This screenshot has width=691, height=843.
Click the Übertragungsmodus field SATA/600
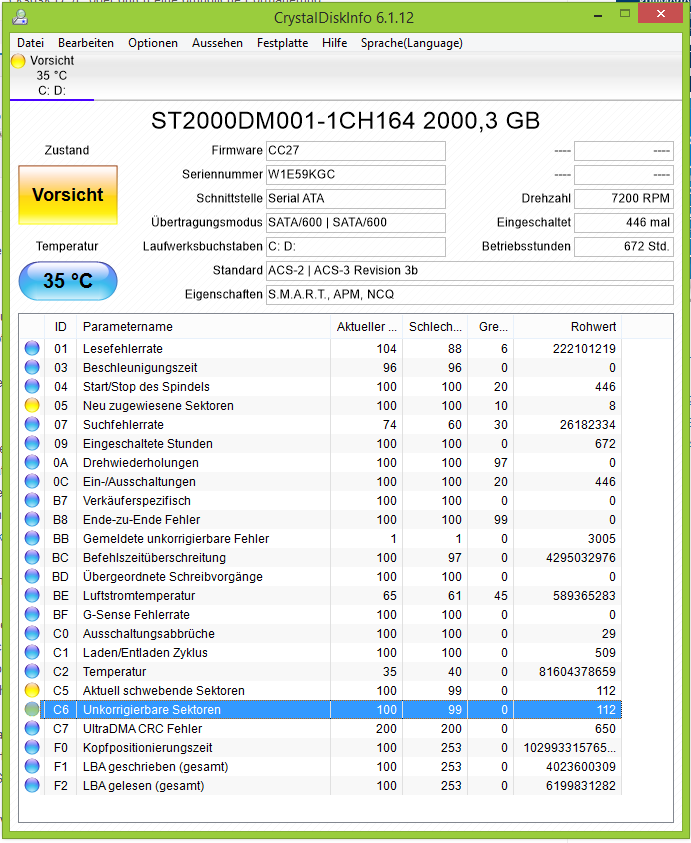point(355,223)
